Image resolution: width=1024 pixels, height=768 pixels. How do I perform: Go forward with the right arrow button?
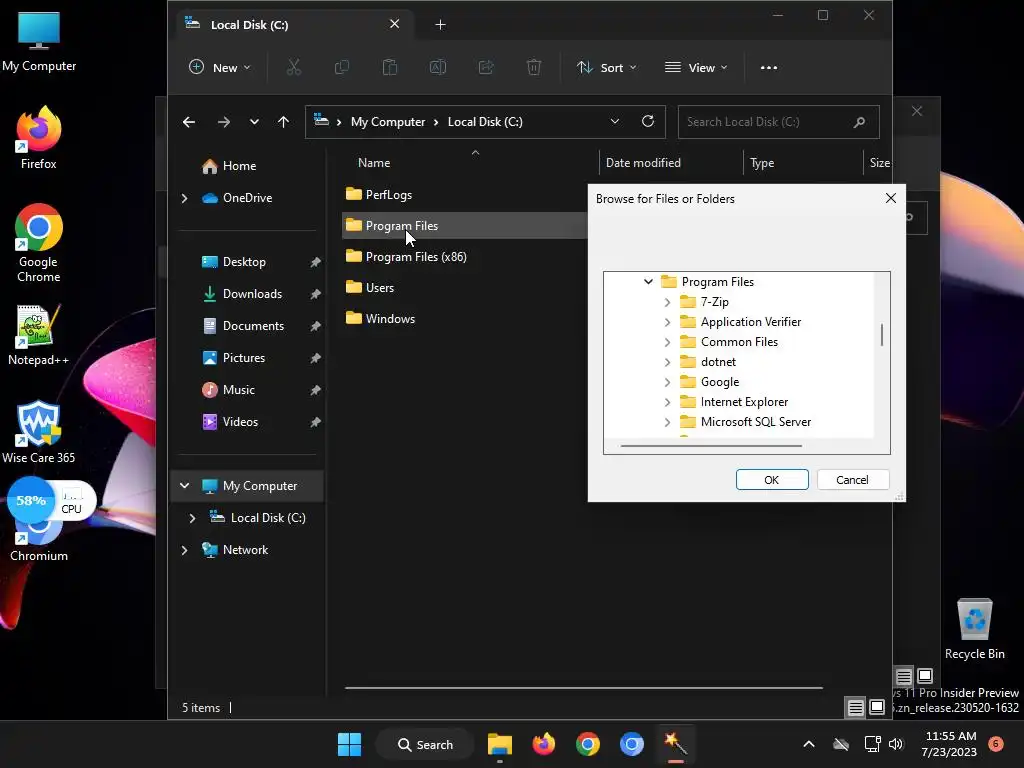223,122
